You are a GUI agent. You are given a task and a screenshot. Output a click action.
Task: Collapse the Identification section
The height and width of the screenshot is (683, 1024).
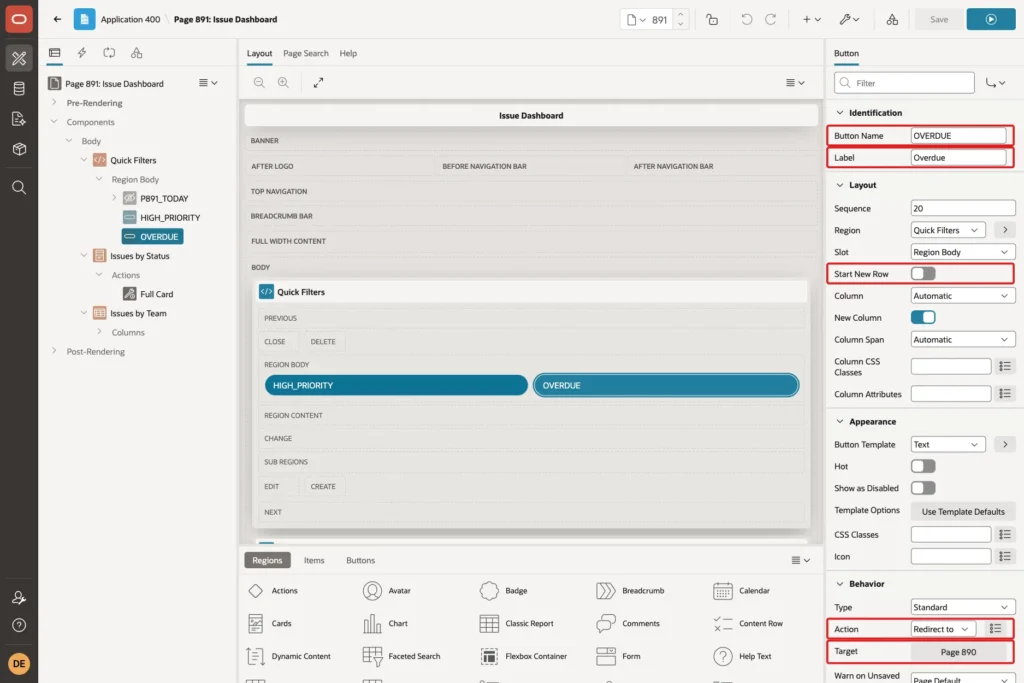click(x=840, y=112)
